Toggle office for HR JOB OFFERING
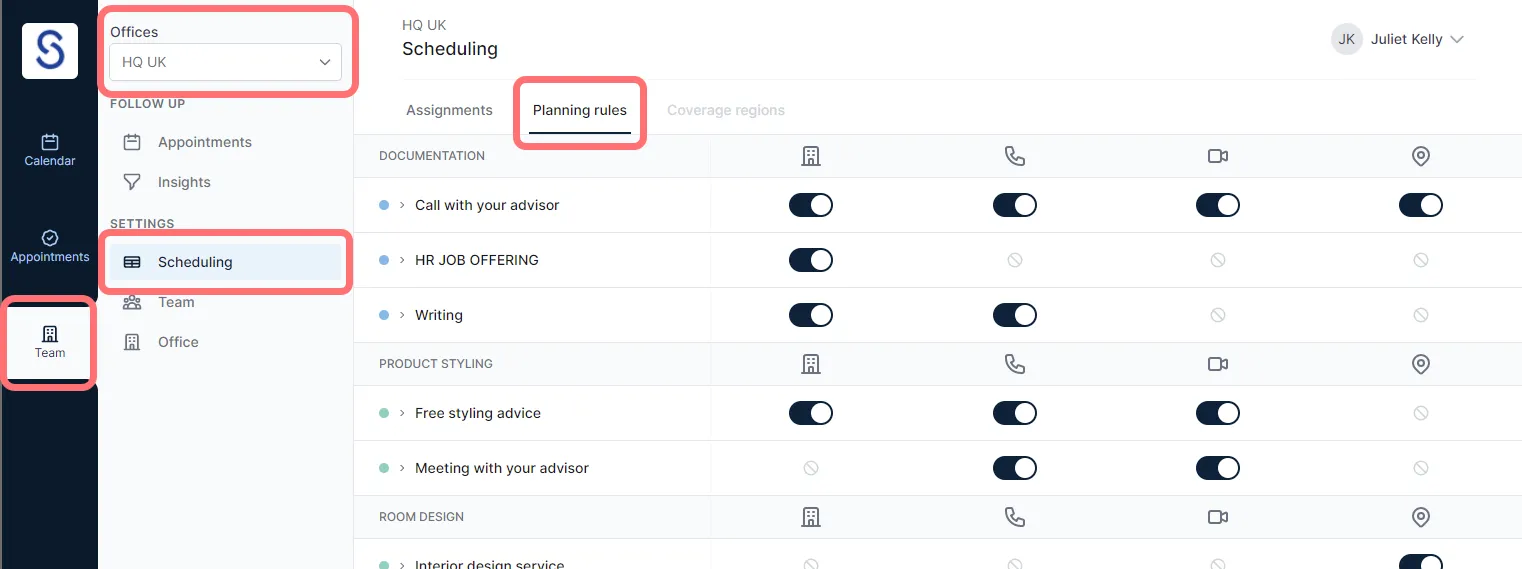Image resolution: width=1522 pixels, height=569 pixels. pos(811,260)
